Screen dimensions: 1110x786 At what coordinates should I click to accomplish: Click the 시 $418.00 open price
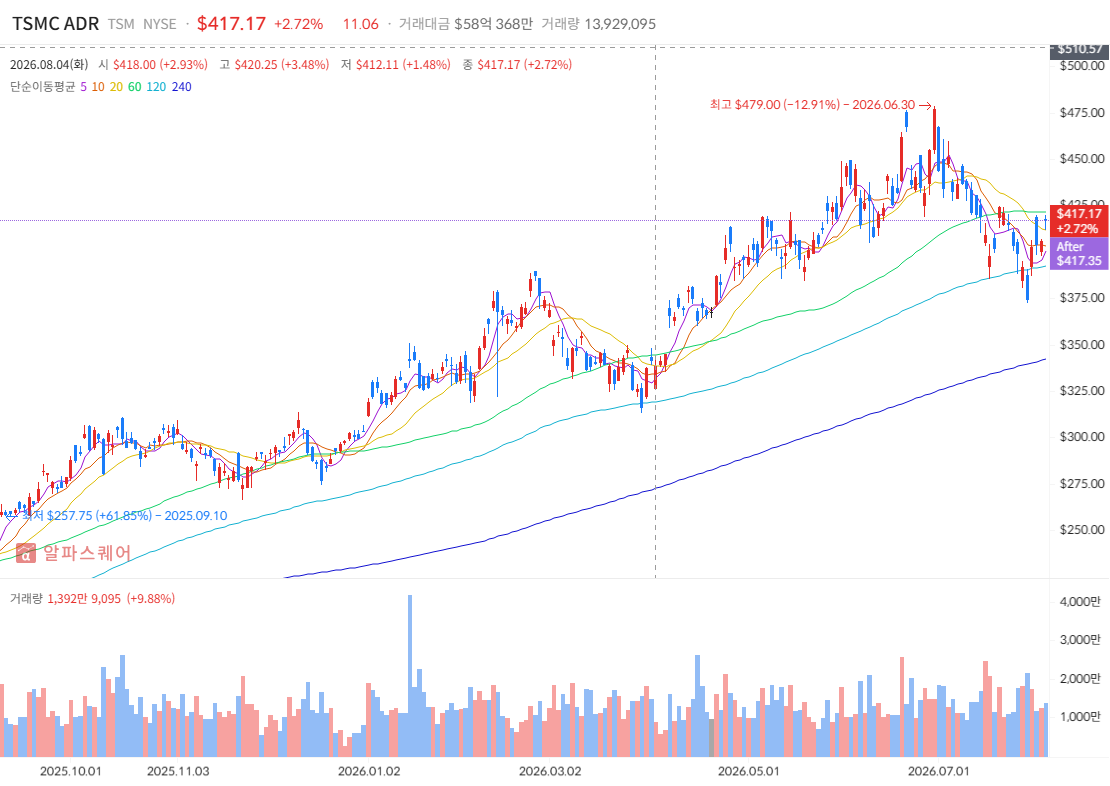point(153,64)
